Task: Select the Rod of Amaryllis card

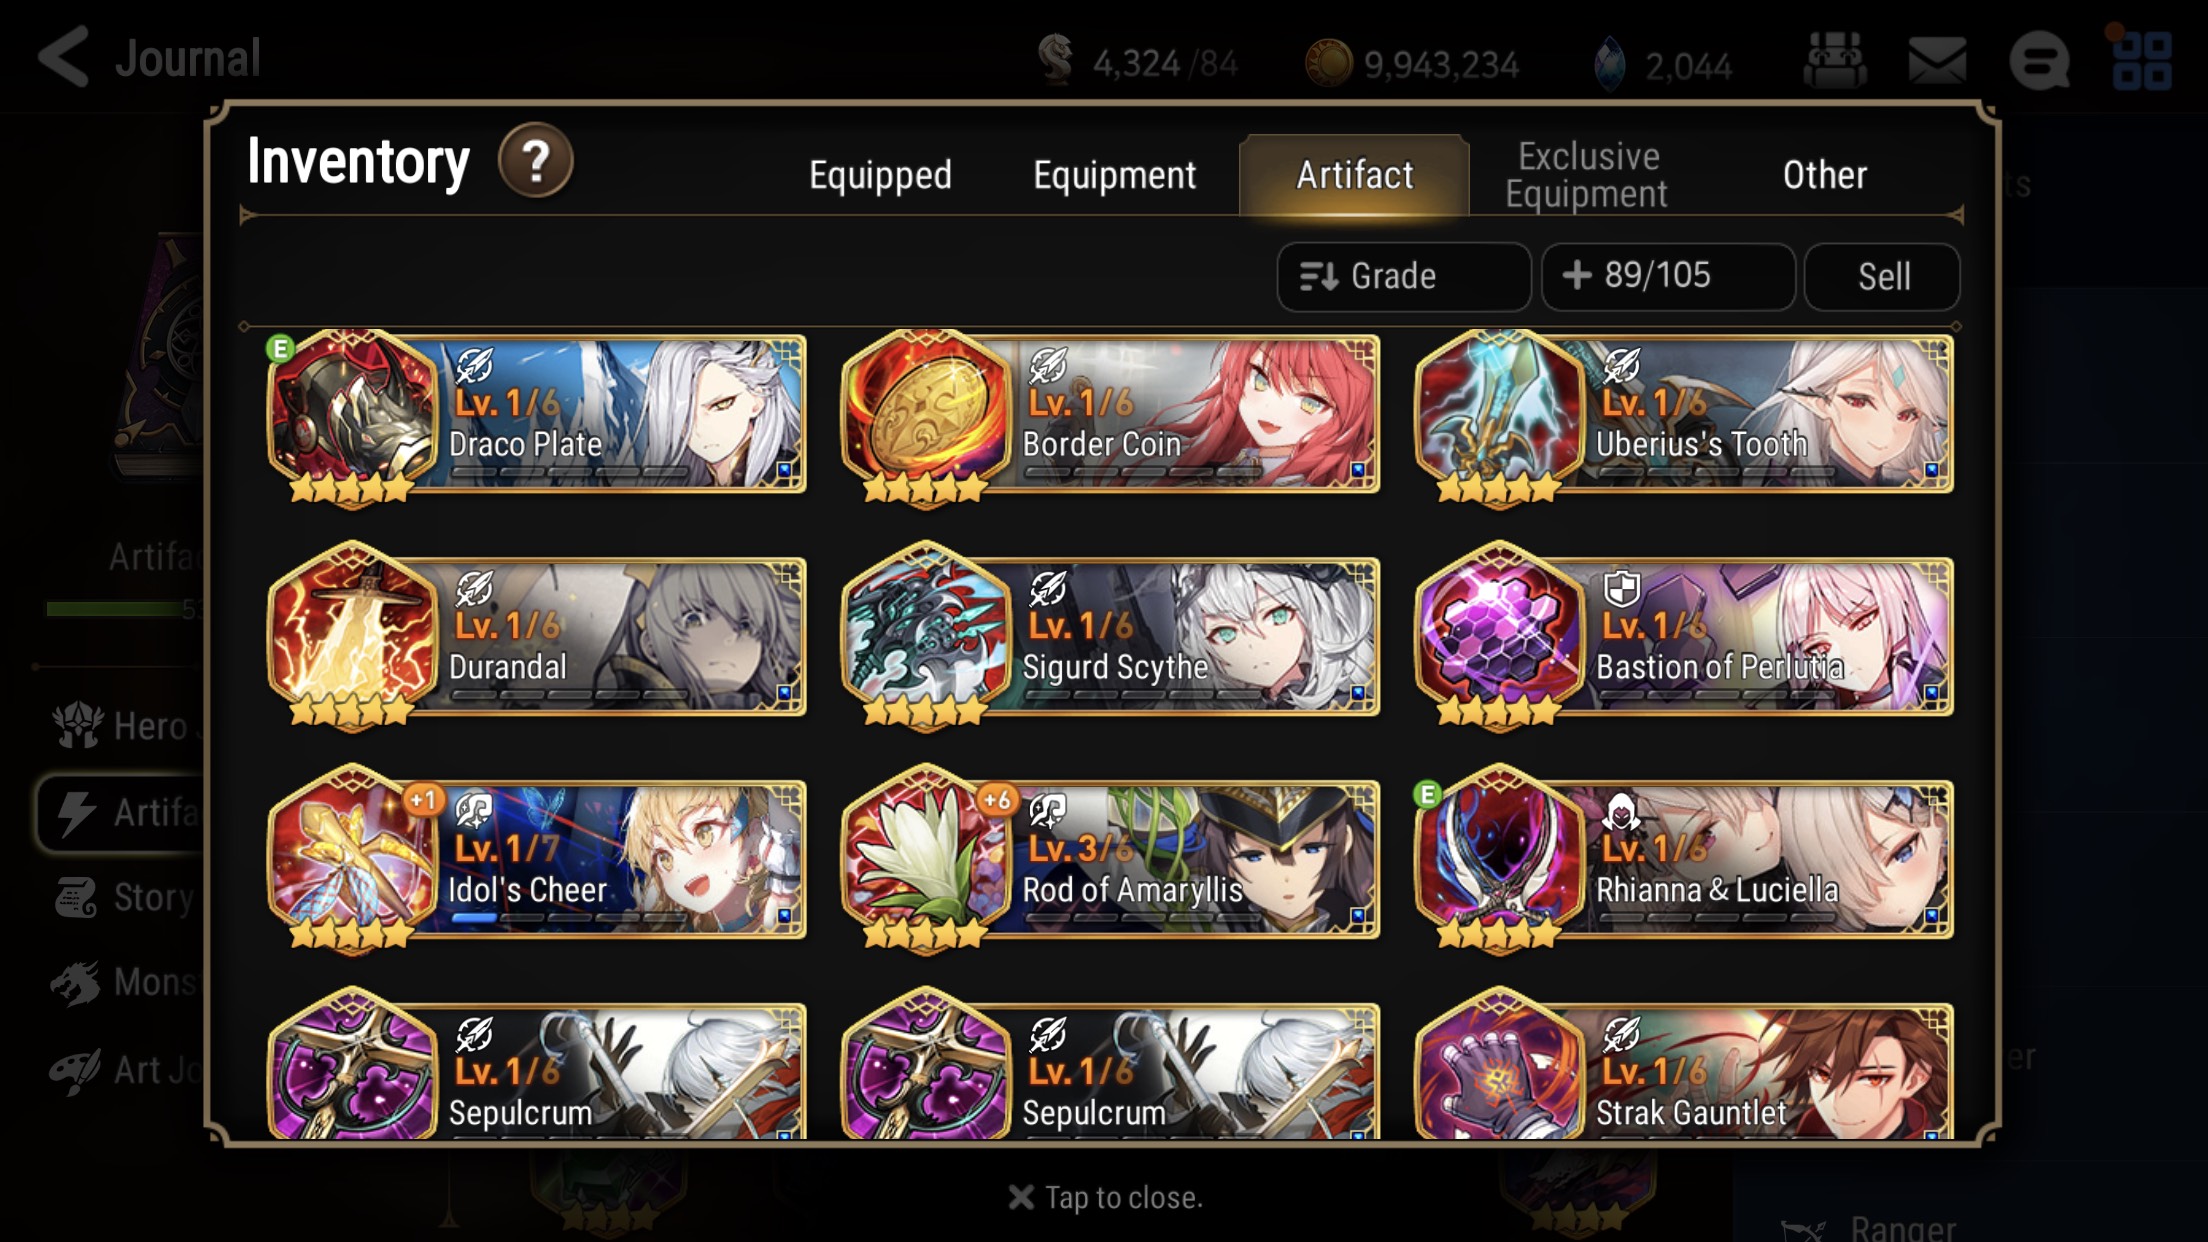Action: [1110, 860]
